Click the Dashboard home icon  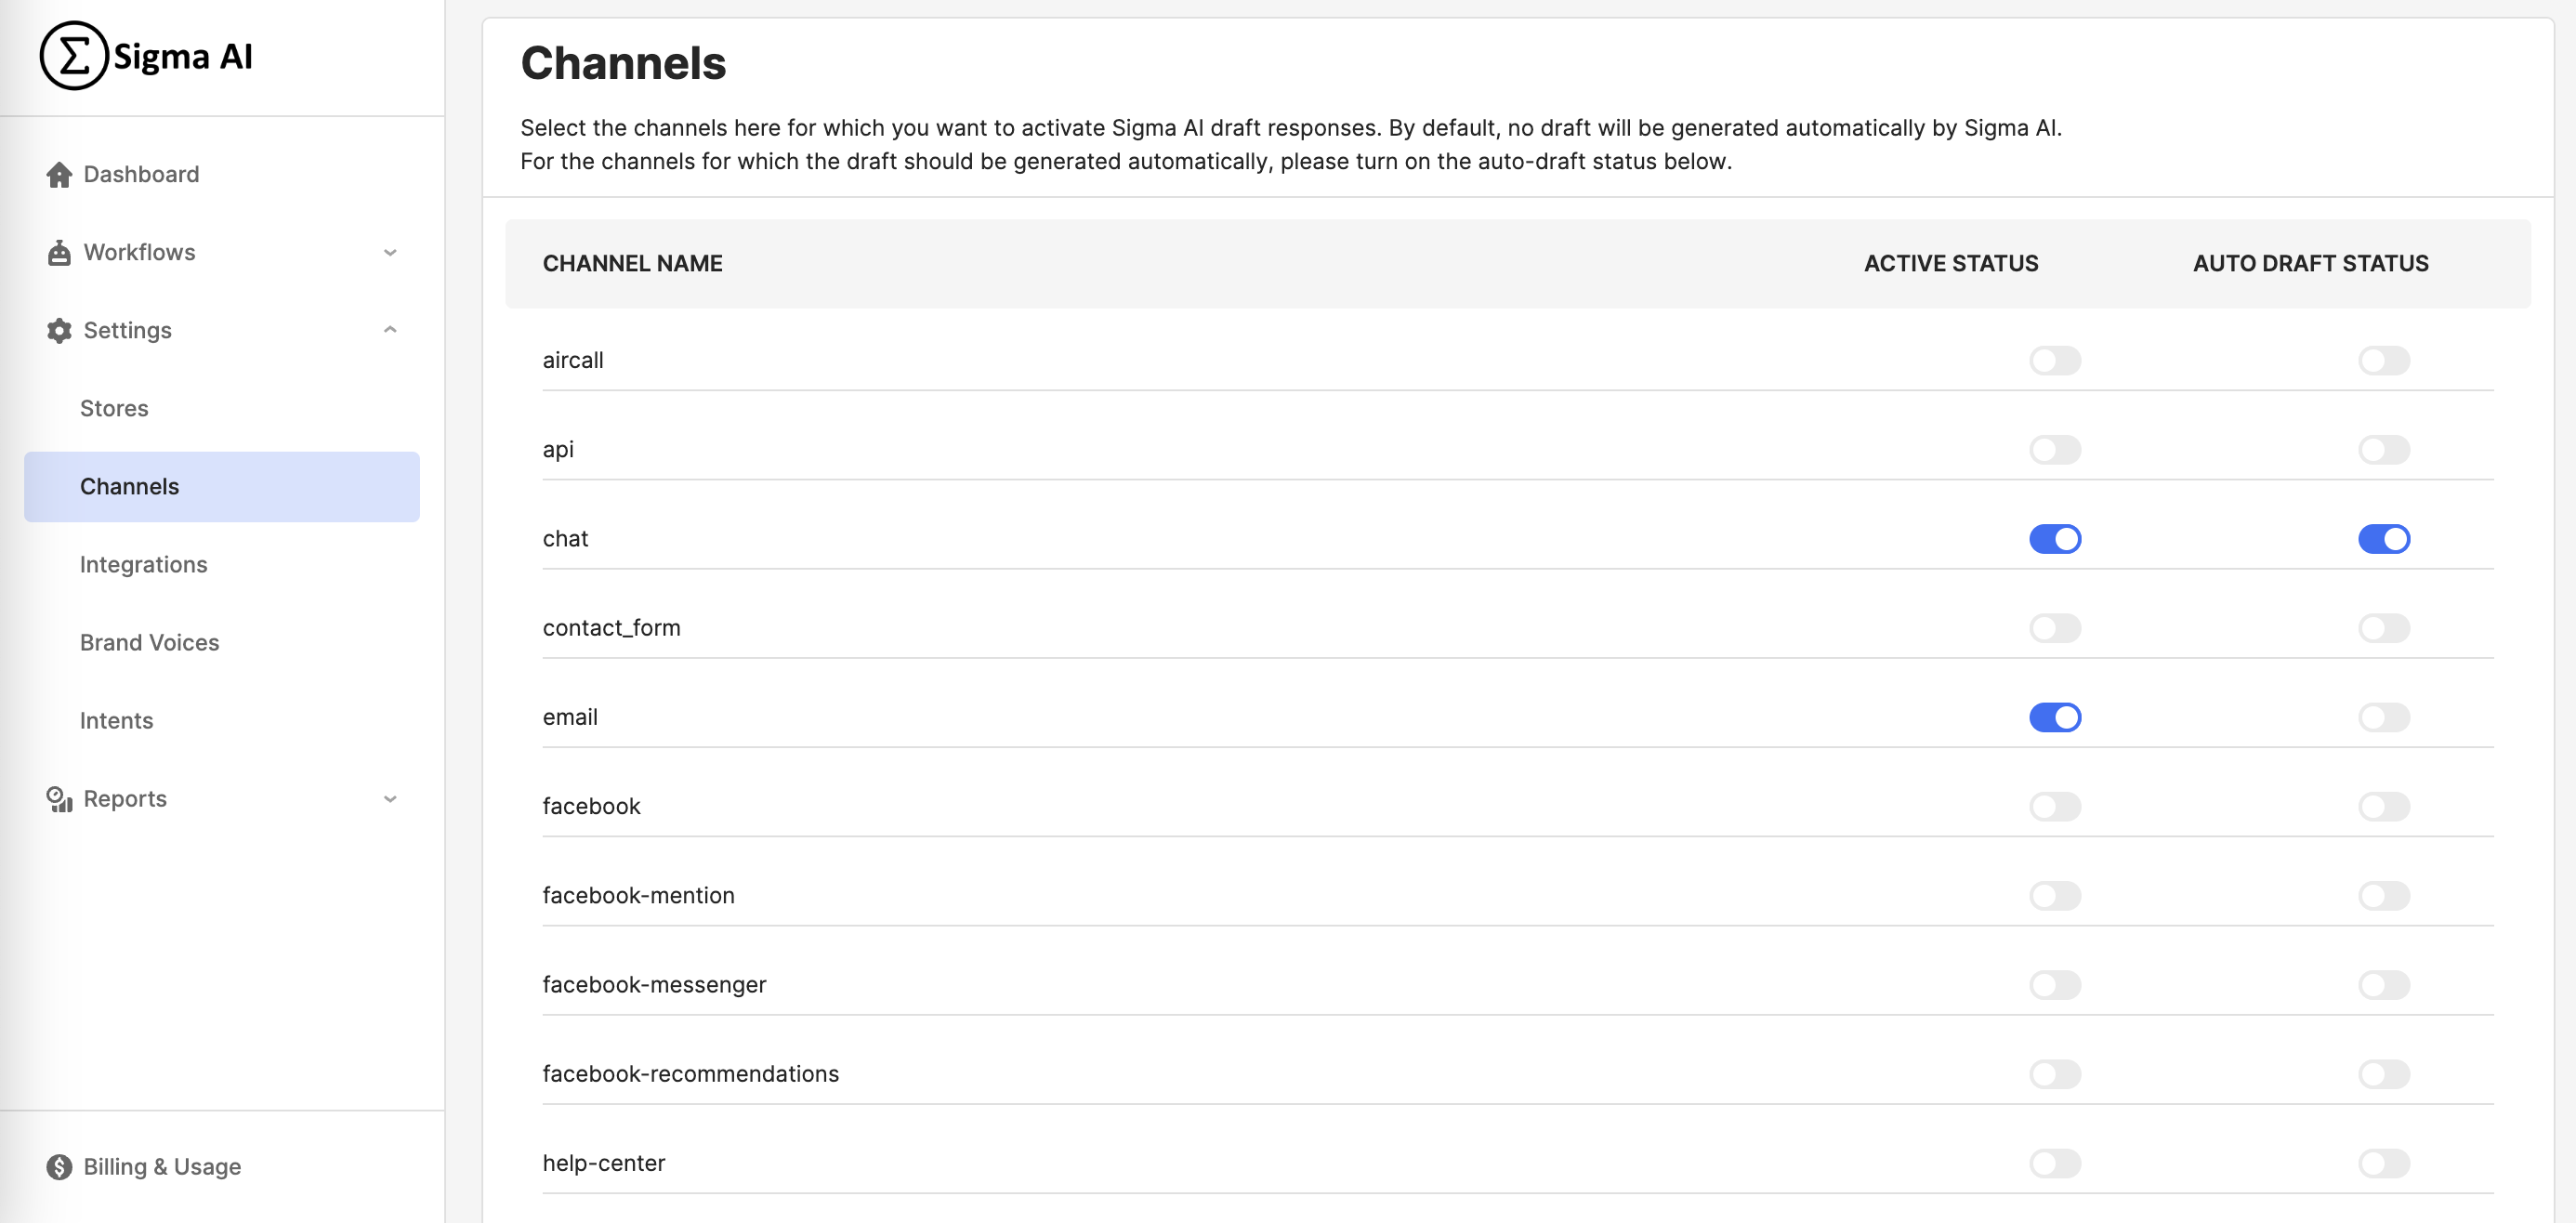pos(59,175)
